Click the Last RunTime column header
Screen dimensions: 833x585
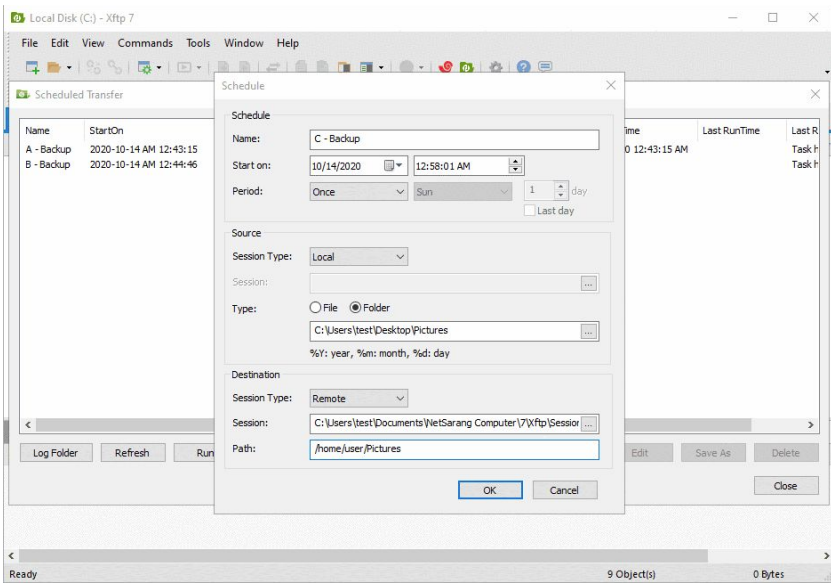pos(731,131)
